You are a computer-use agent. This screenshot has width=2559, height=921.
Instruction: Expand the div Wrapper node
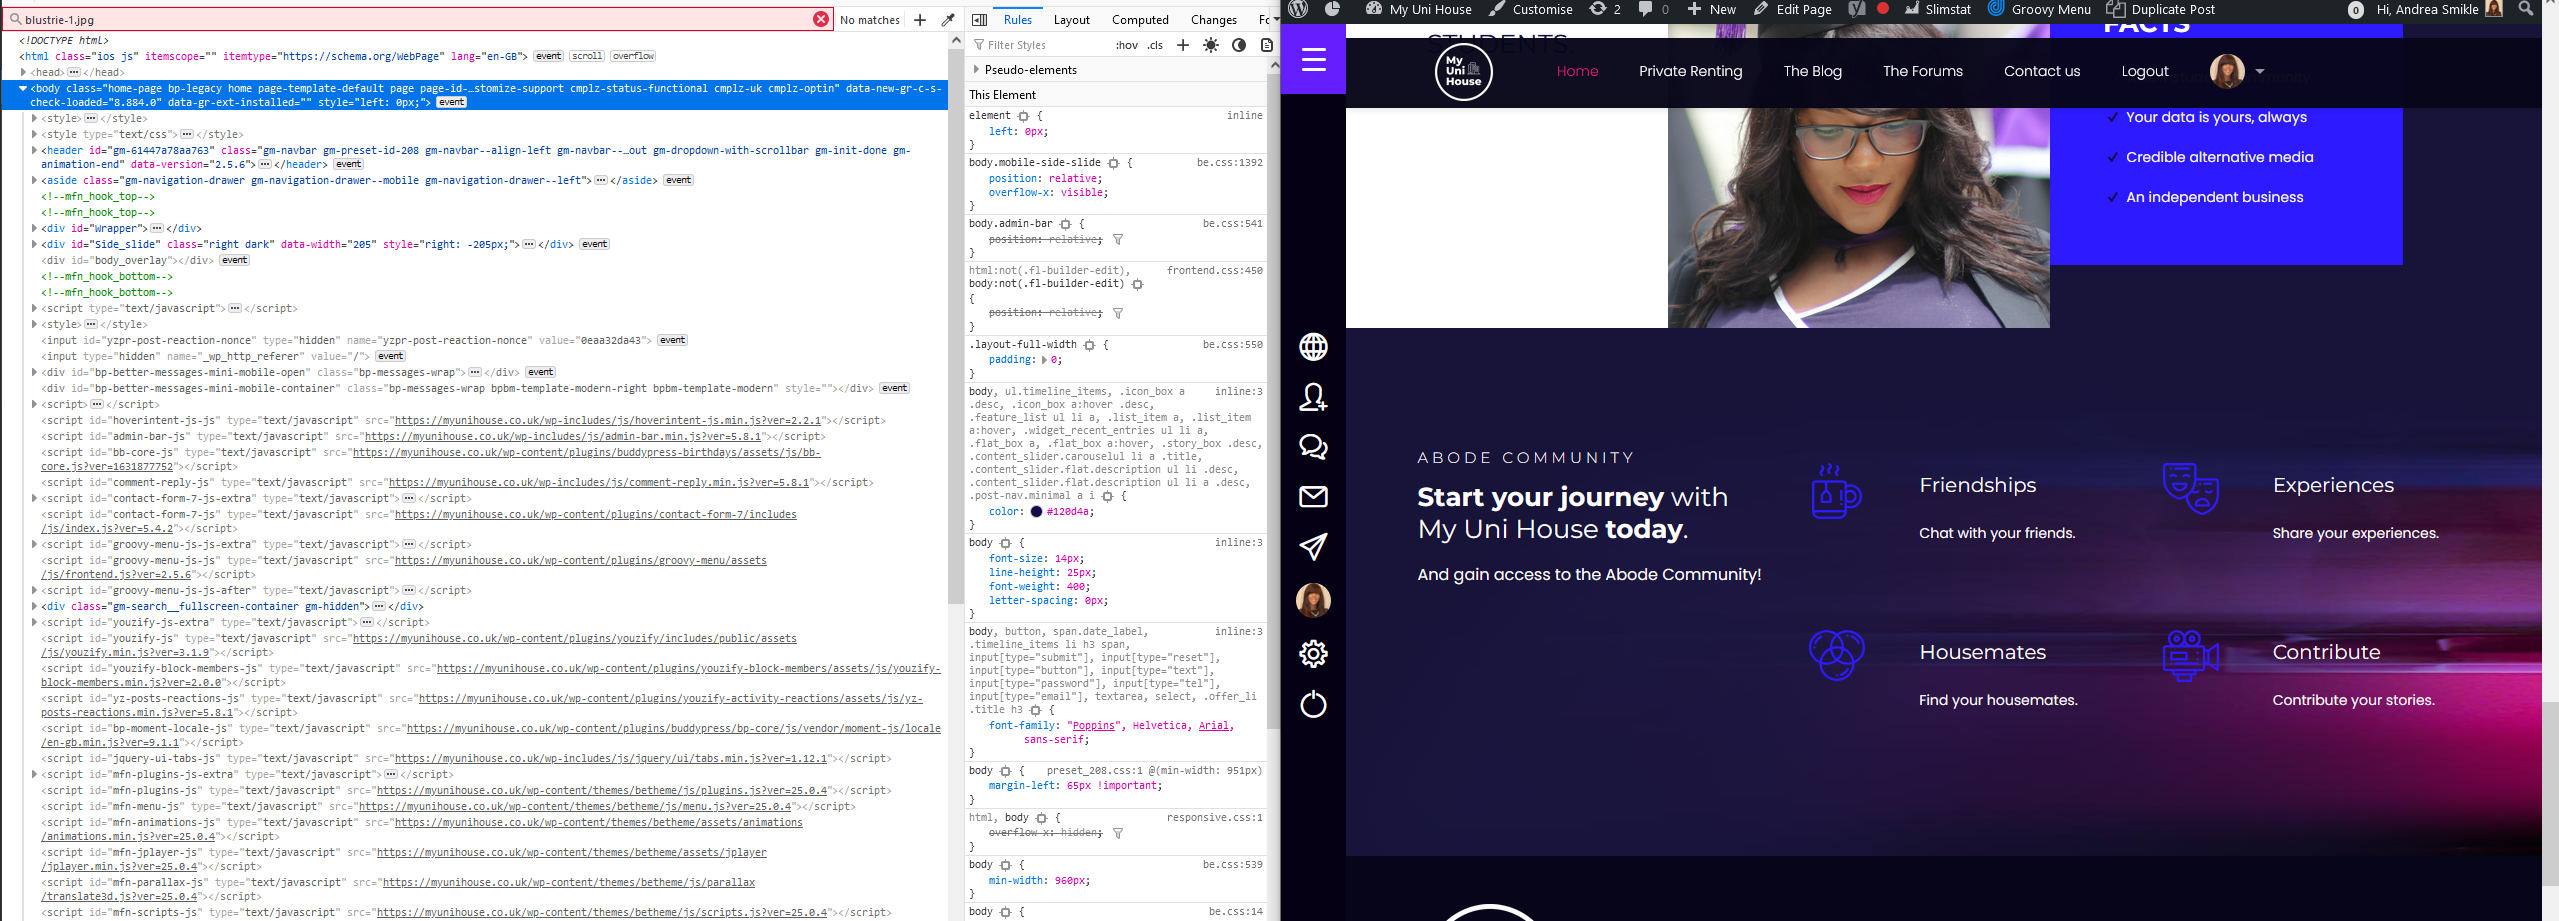[x=35, y=228]
